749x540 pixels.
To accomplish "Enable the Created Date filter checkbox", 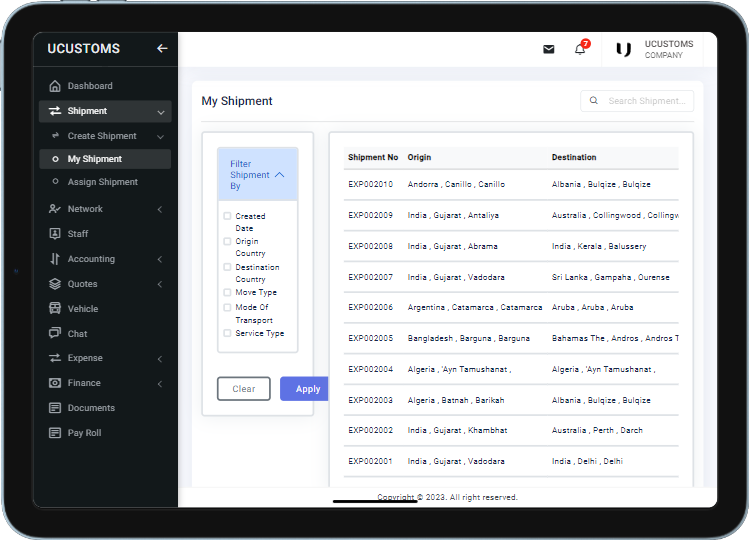I will 227,216.
